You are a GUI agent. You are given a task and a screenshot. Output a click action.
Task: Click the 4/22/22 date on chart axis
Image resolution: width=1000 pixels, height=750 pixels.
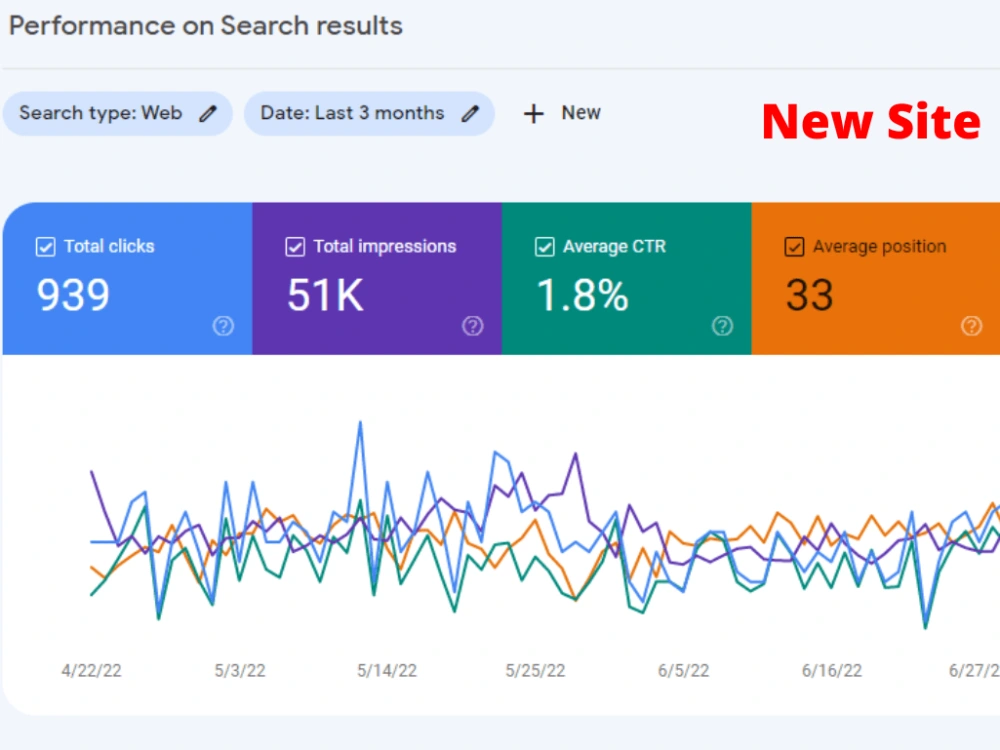click(91, 670)
